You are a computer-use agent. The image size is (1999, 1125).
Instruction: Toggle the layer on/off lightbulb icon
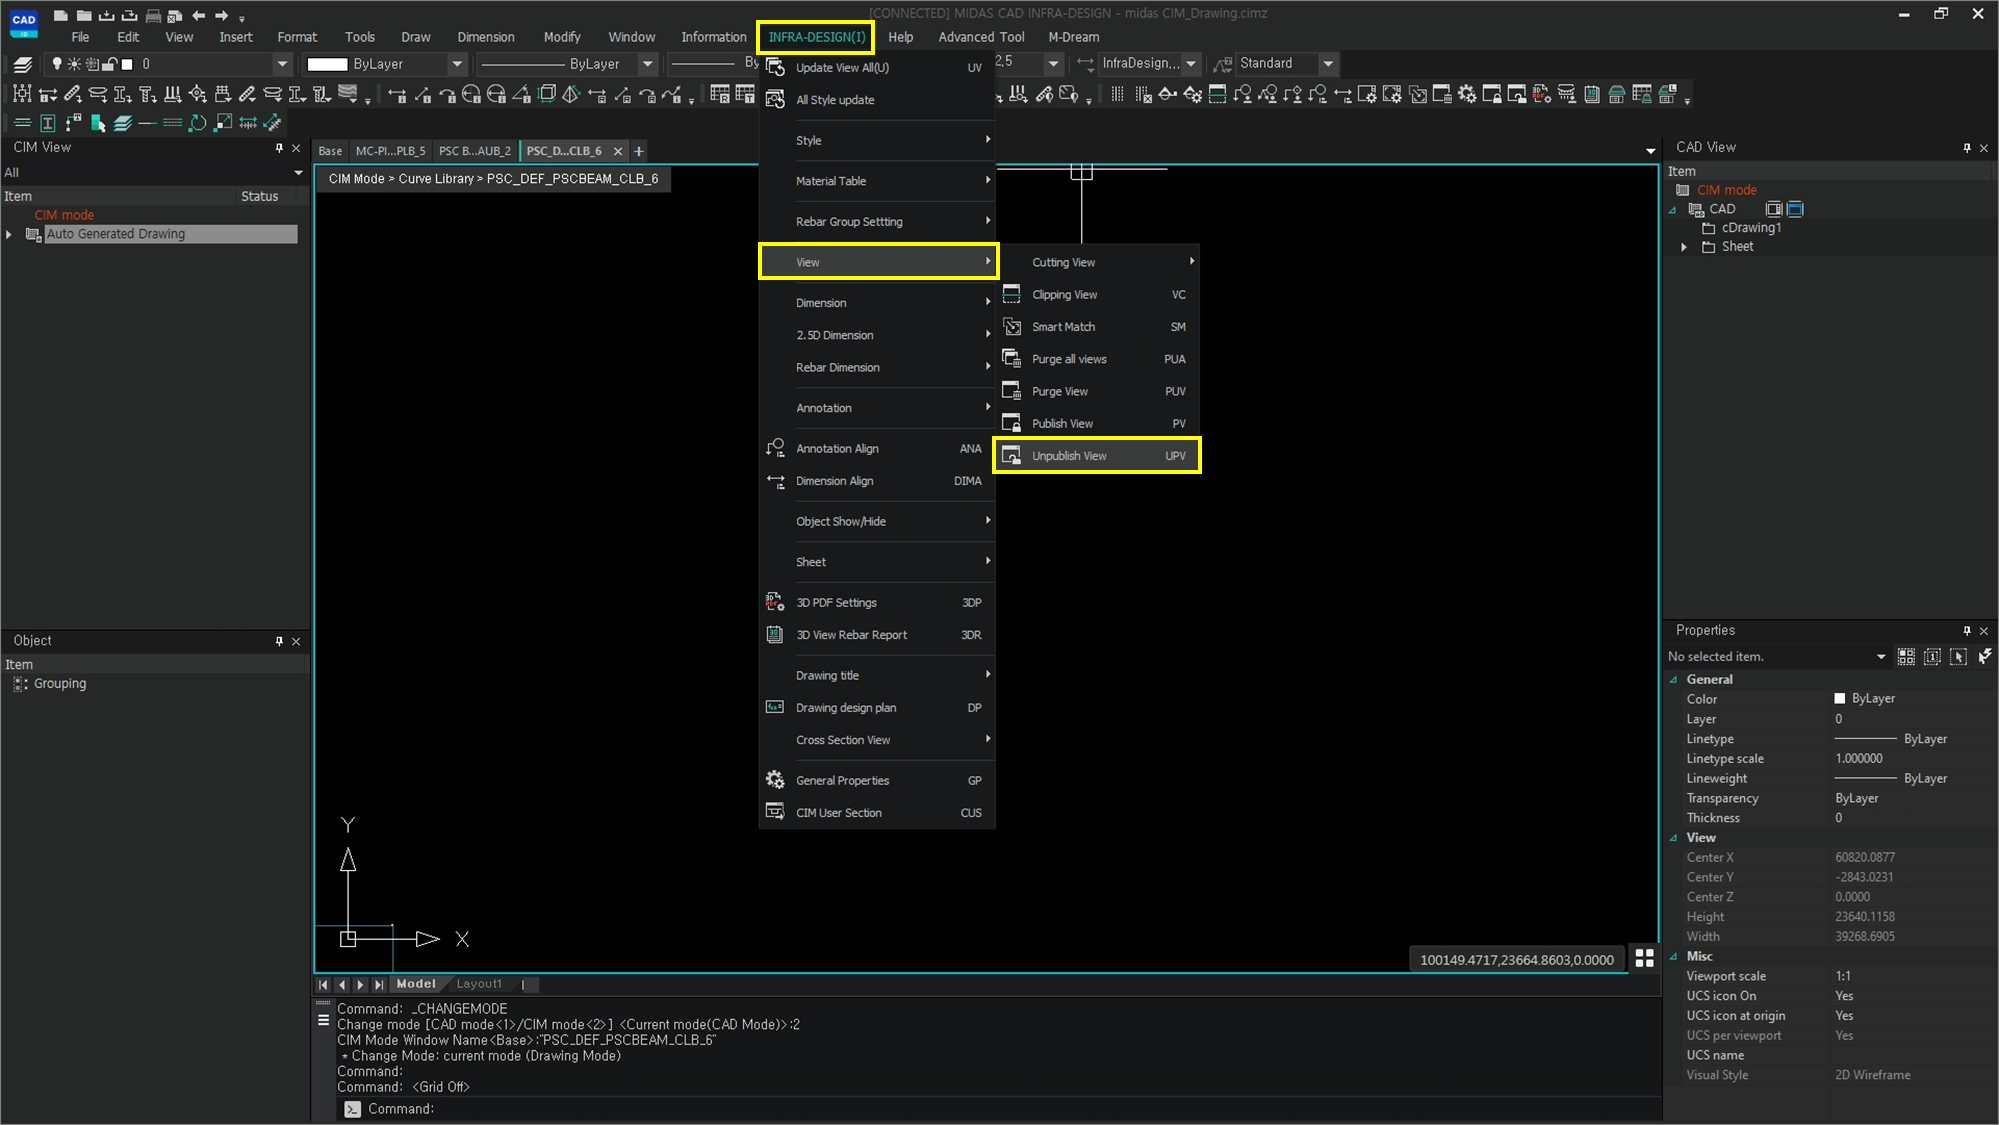pyautogui.click(x=57, y=64)
